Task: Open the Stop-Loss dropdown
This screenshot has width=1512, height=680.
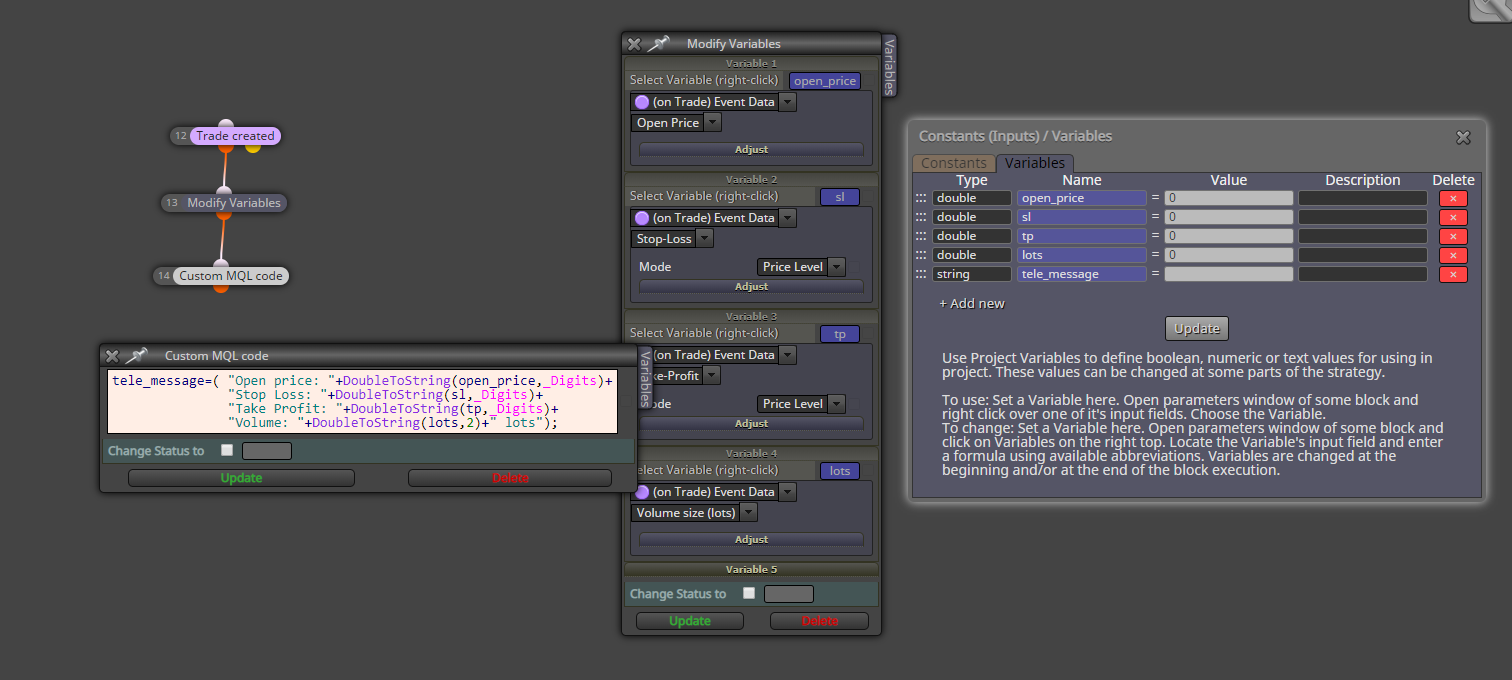Action: click(704, 239)
